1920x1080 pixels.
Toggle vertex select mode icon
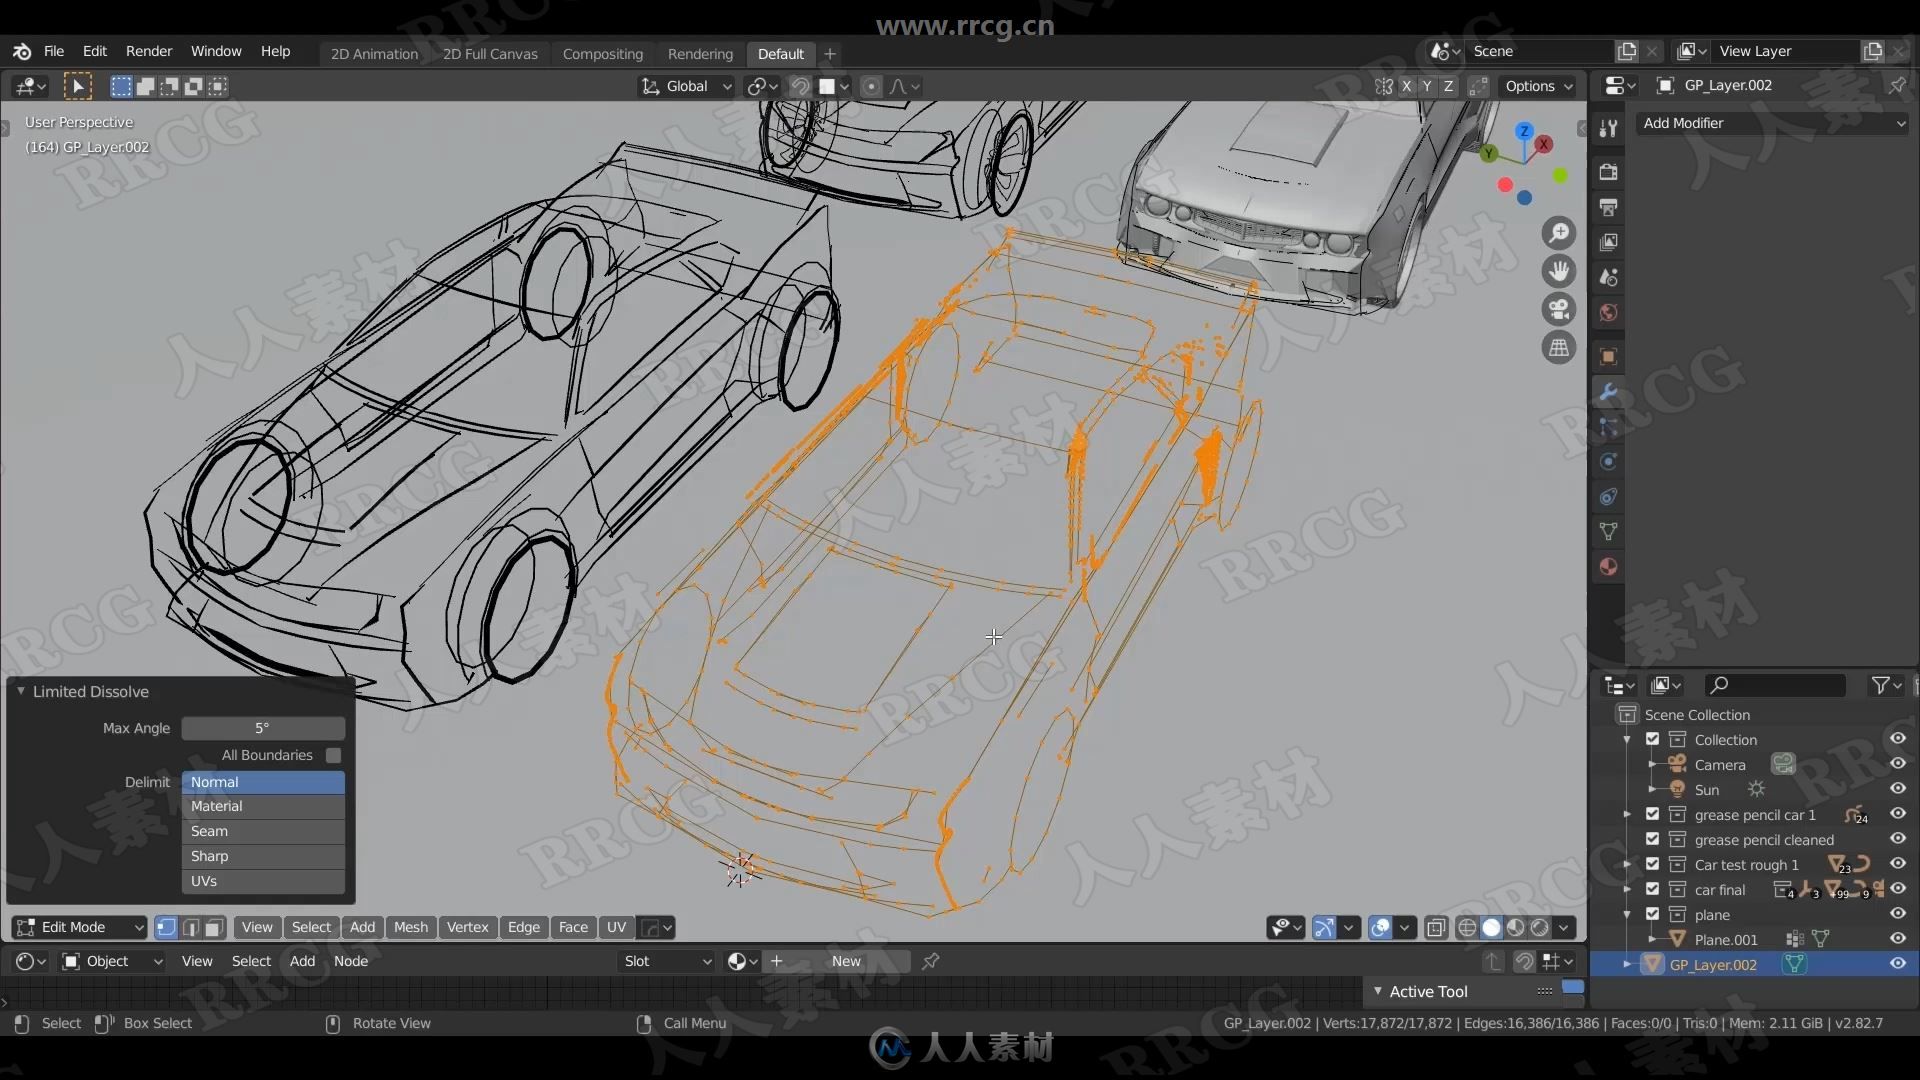[166, 927]
